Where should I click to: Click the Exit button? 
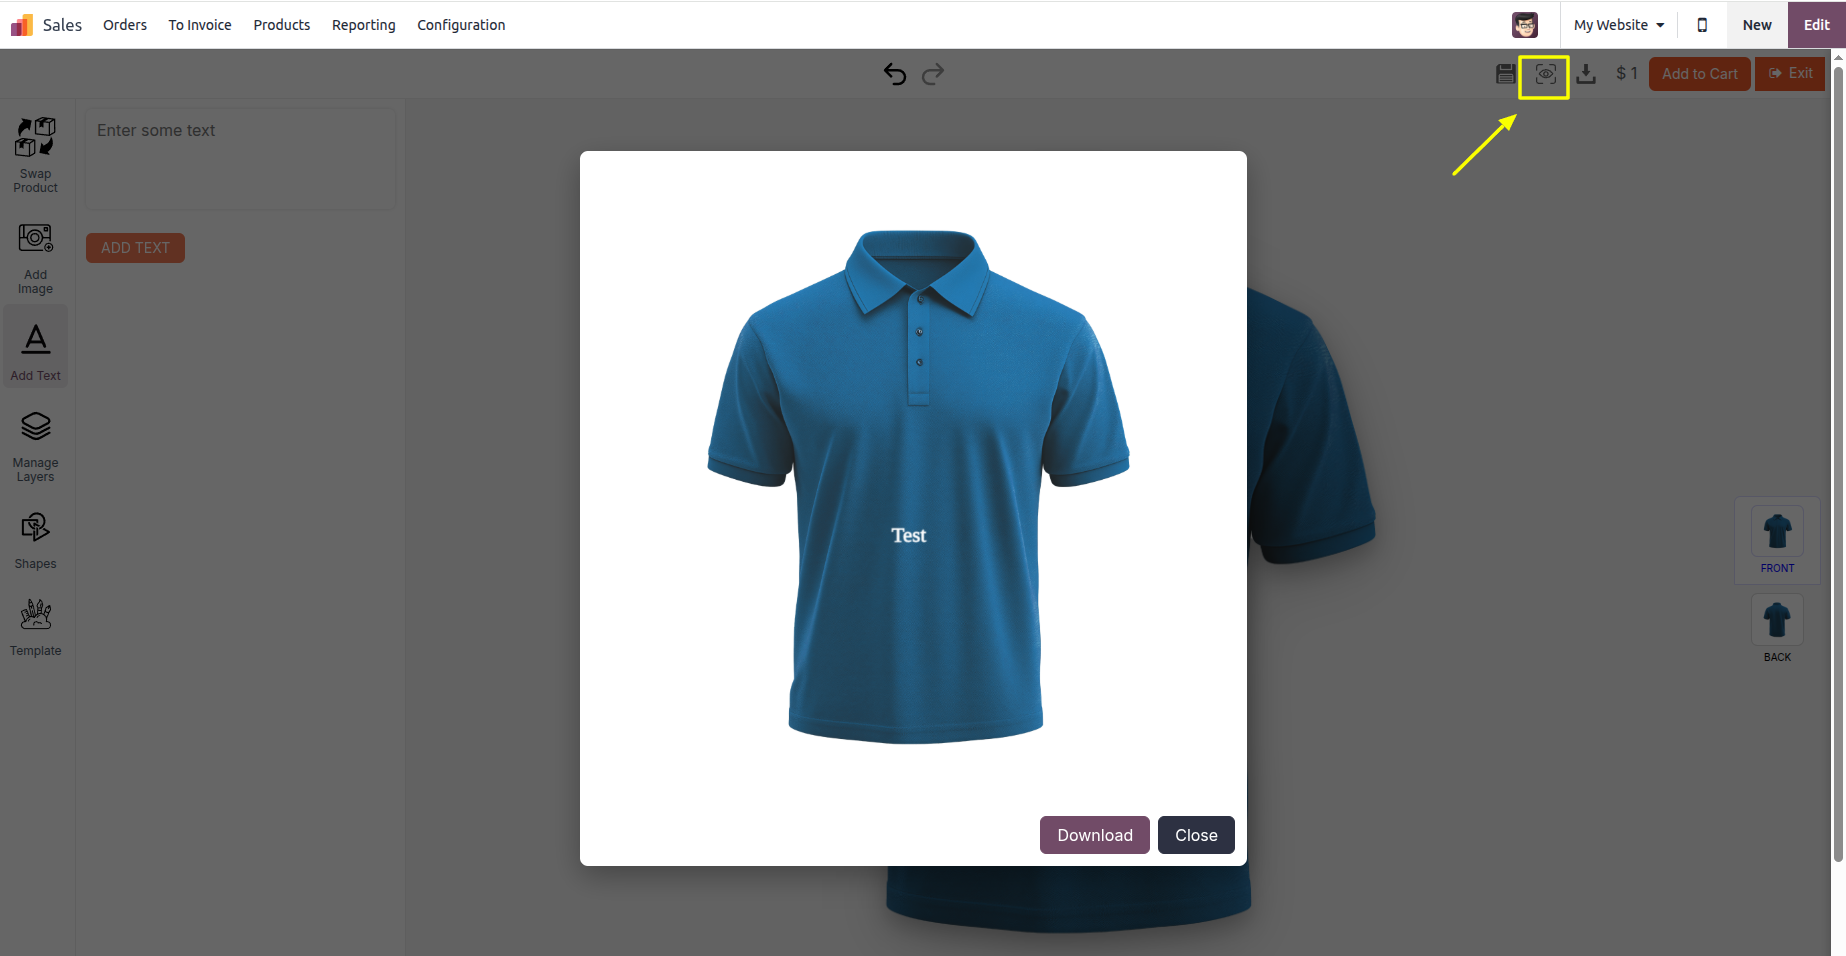(1790, 74)
